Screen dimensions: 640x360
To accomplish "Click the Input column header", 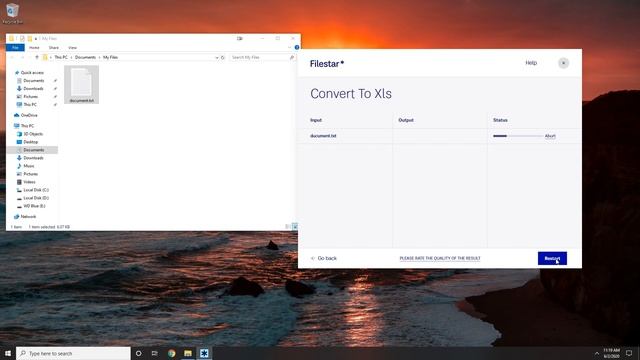I will [x=316, y=120].
